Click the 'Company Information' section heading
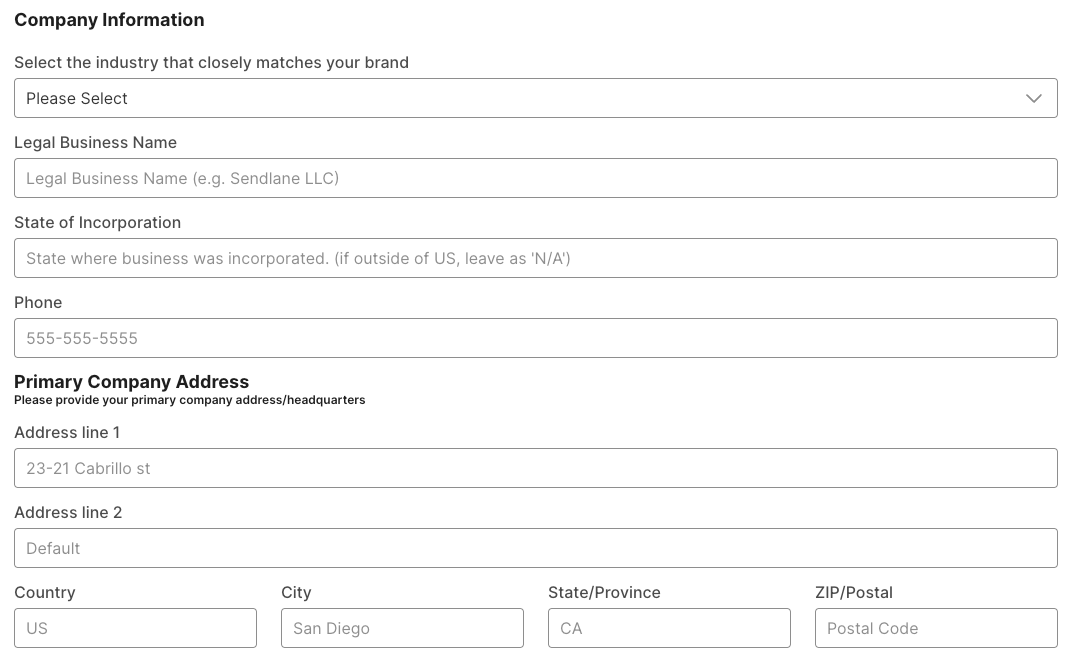Viewport: 1074px width, 670px height. click(109, 20)
